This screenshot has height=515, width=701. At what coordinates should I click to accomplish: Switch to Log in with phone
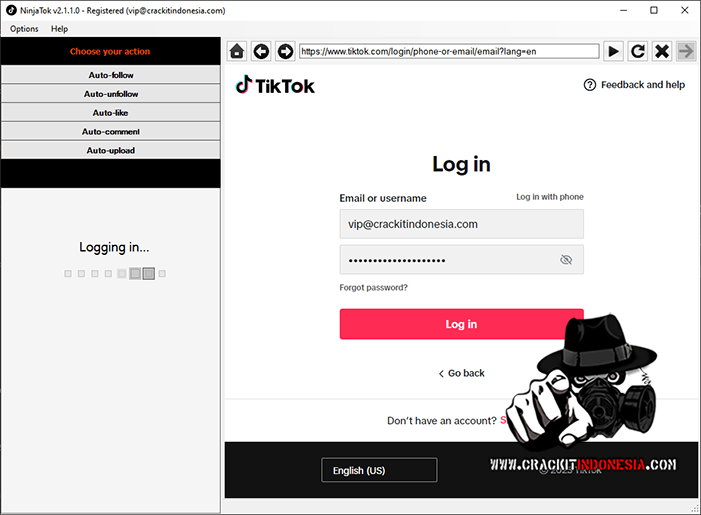[x=549, y=197]
